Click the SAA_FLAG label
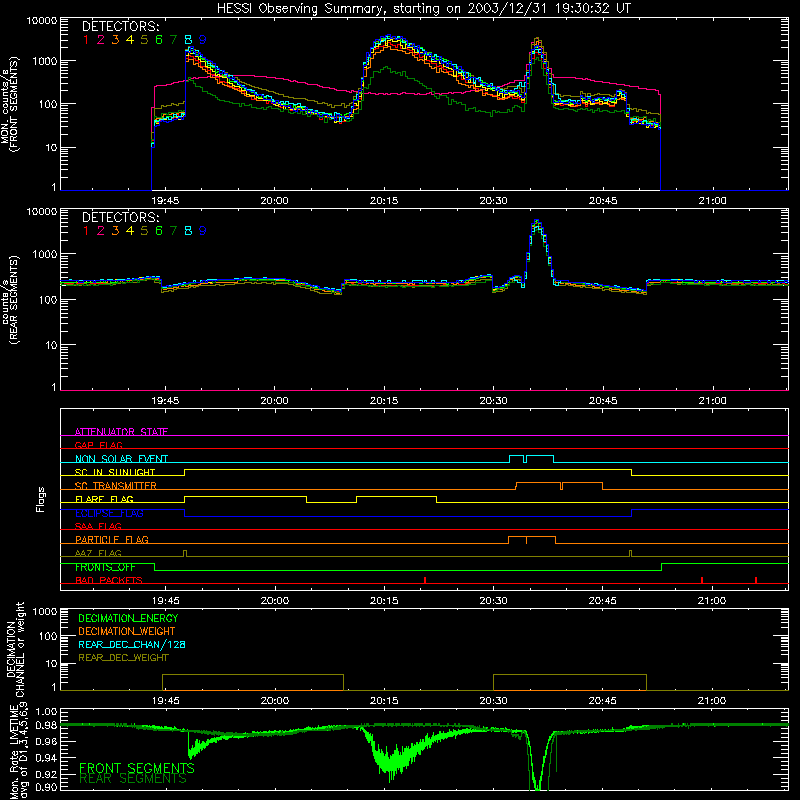800x800 pixels. pyautogui.click(x=98, y=526)
